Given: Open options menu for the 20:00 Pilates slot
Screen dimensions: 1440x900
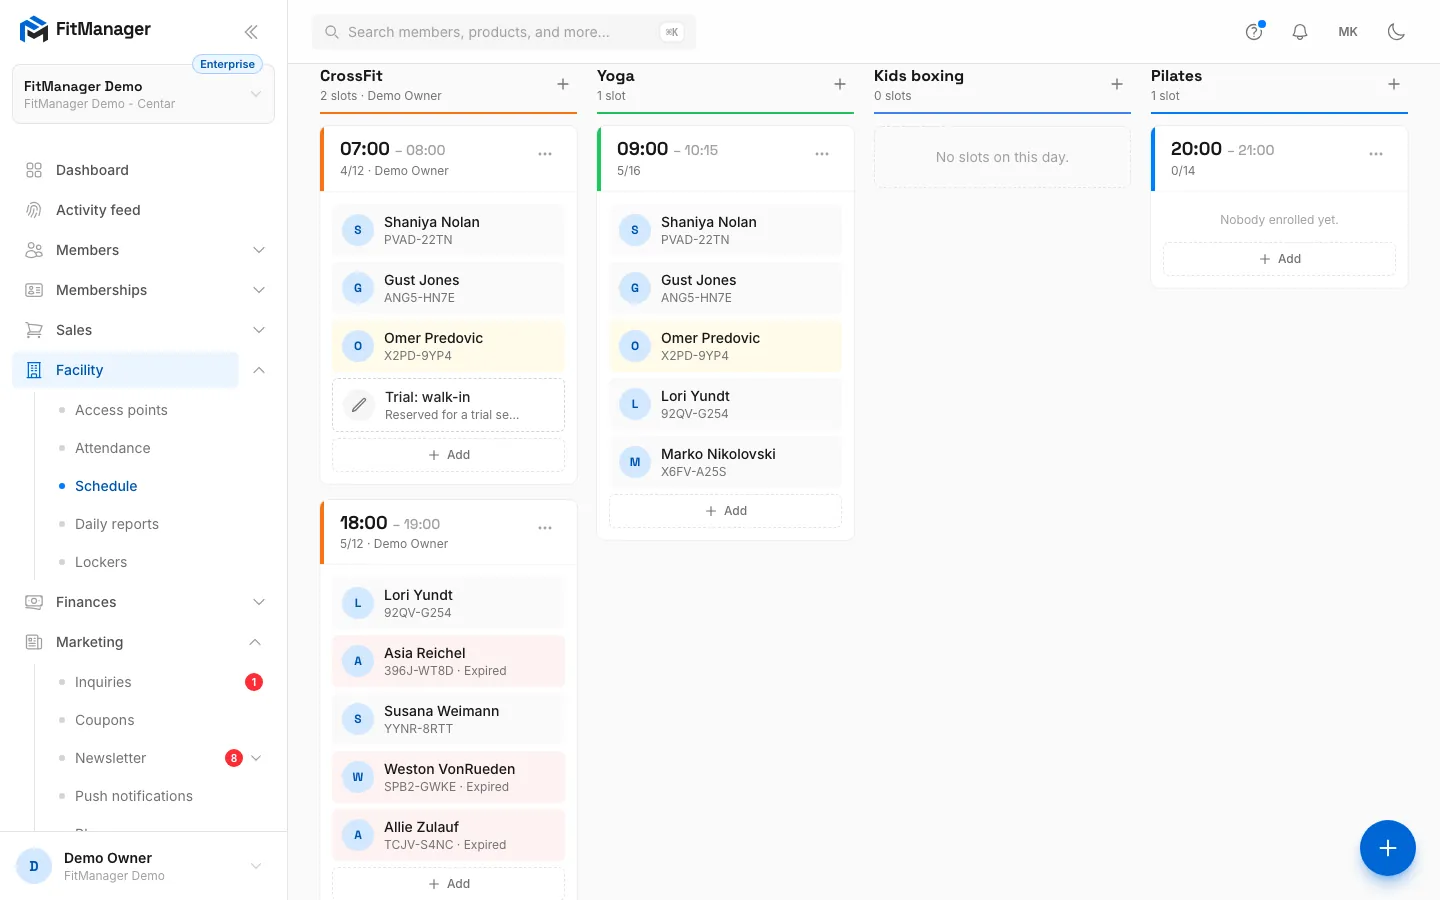Looking at the screenshot, I should (x=1376, y=154).
